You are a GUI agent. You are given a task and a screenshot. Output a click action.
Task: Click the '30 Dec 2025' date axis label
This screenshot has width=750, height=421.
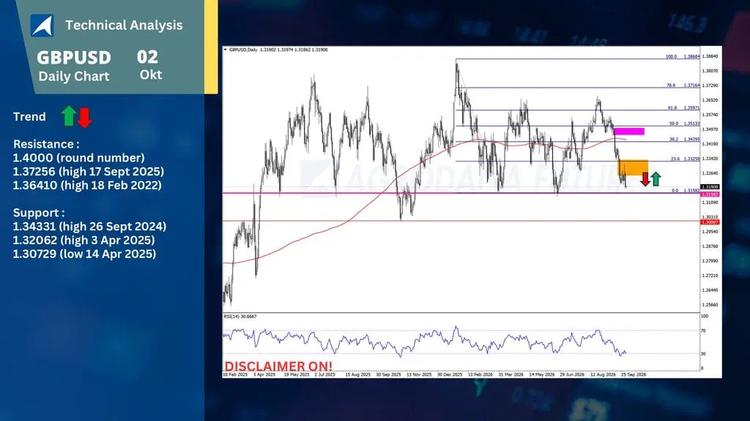point(450,375)
